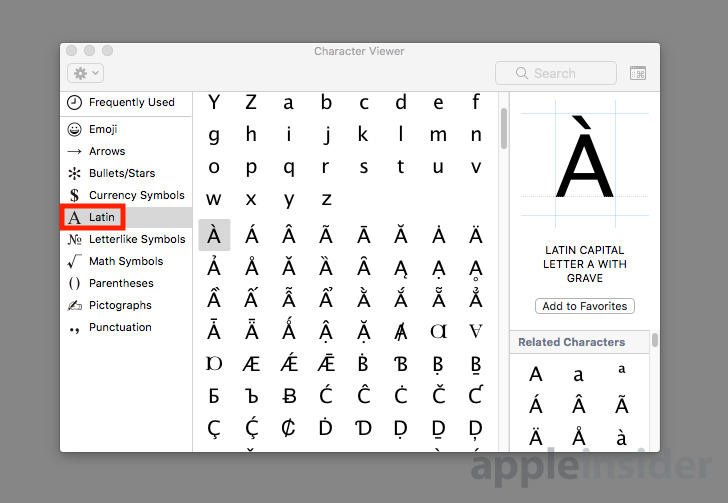Image resolution: width=728 pixels, height=503 pixels.
Task: Pick lowercase letter f
Action: [x=476, y=101]
